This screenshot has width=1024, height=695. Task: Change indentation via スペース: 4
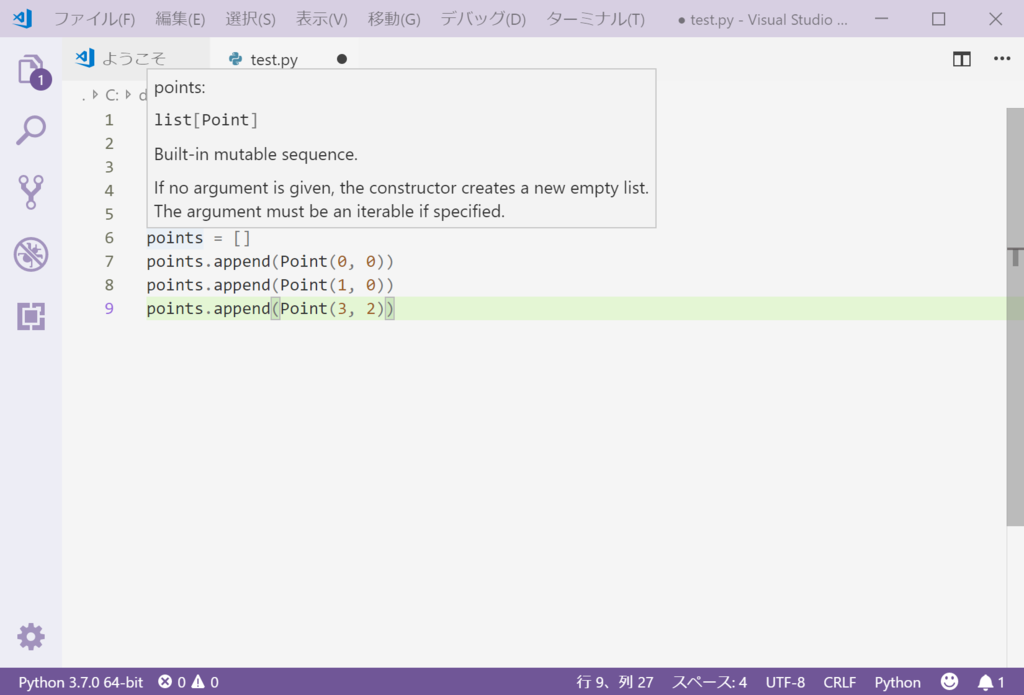(709, 683)
